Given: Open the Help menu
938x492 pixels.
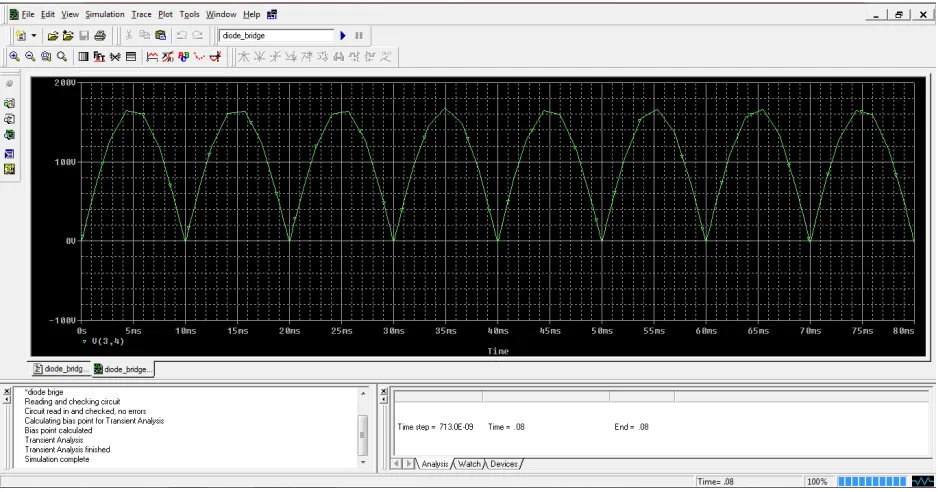Looking at the screenshot, I should click(x=251, y=14).
